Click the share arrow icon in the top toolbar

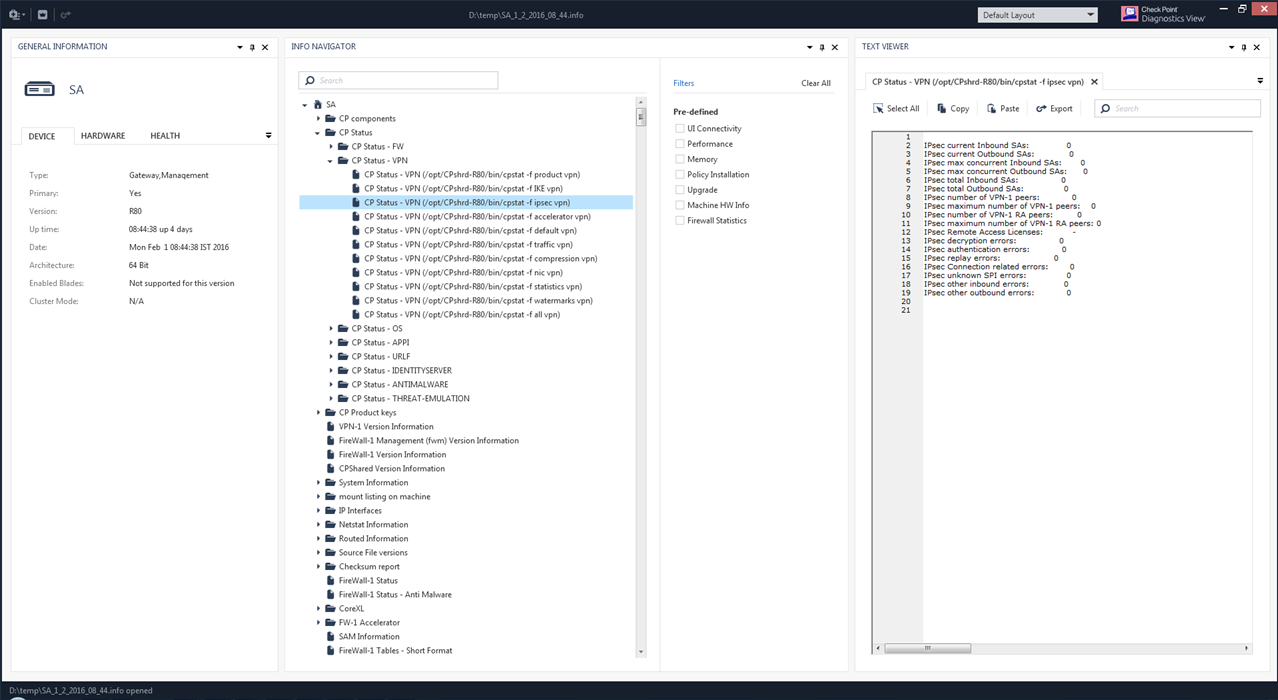click(66, 15)
